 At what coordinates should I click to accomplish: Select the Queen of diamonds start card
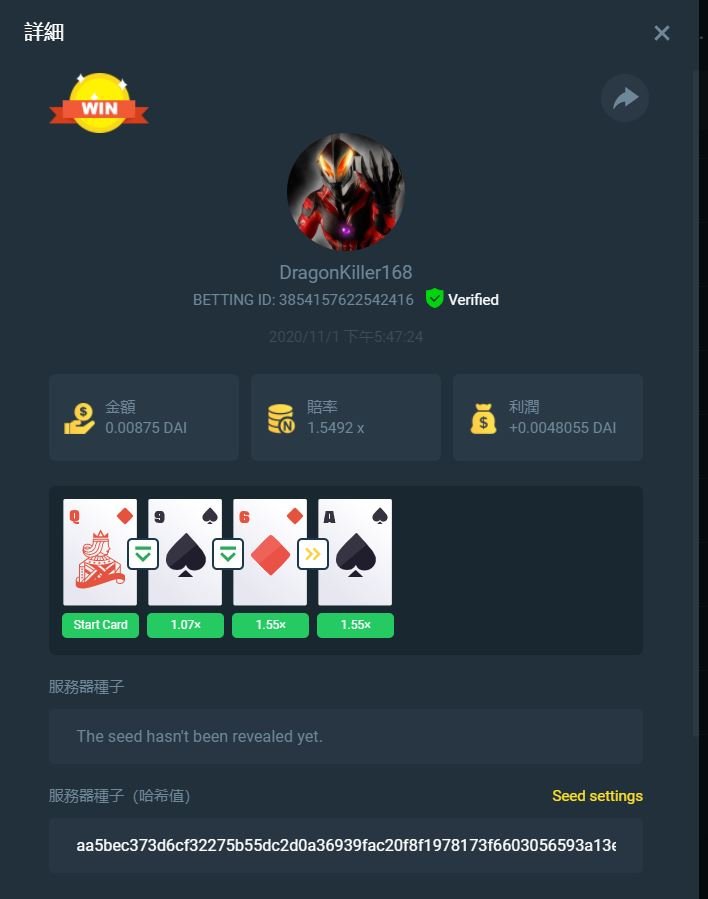100,552
